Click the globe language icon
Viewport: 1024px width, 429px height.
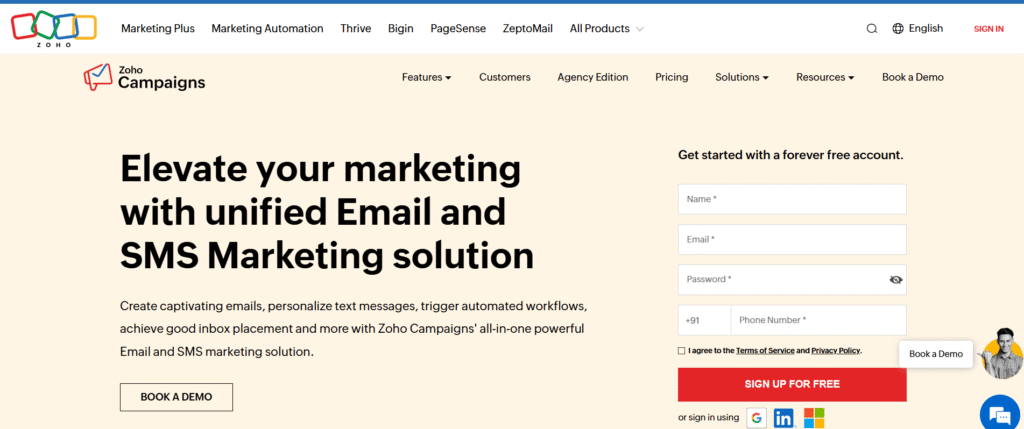(898, 29)
